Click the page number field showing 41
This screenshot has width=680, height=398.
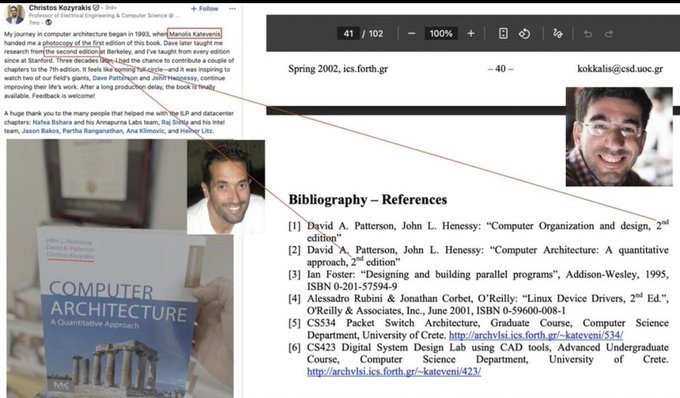[x=348, y=33]
